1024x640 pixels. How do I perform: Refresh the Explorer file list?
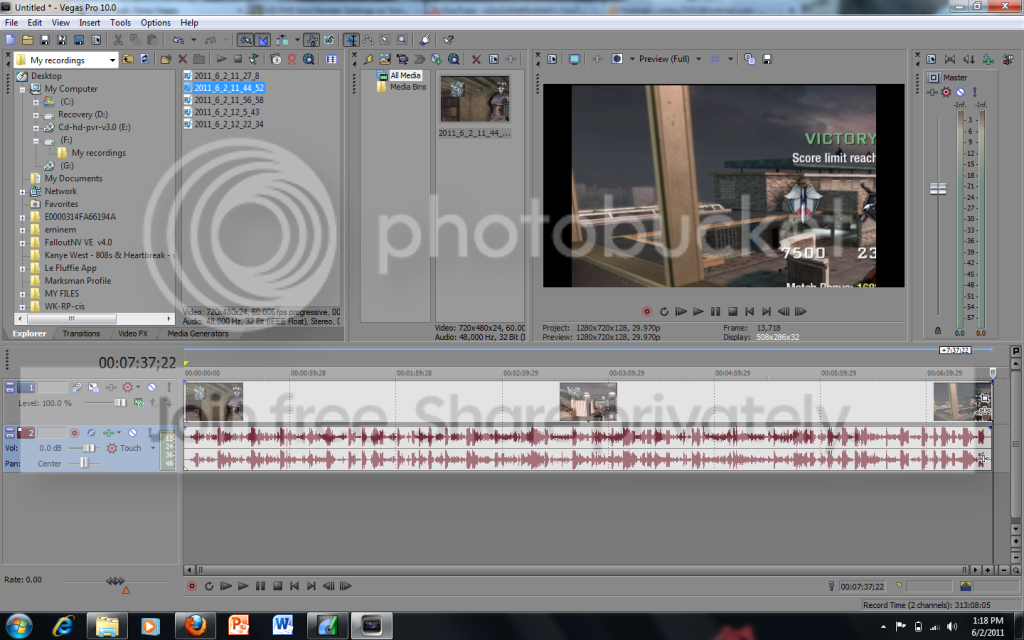point(144,59)
